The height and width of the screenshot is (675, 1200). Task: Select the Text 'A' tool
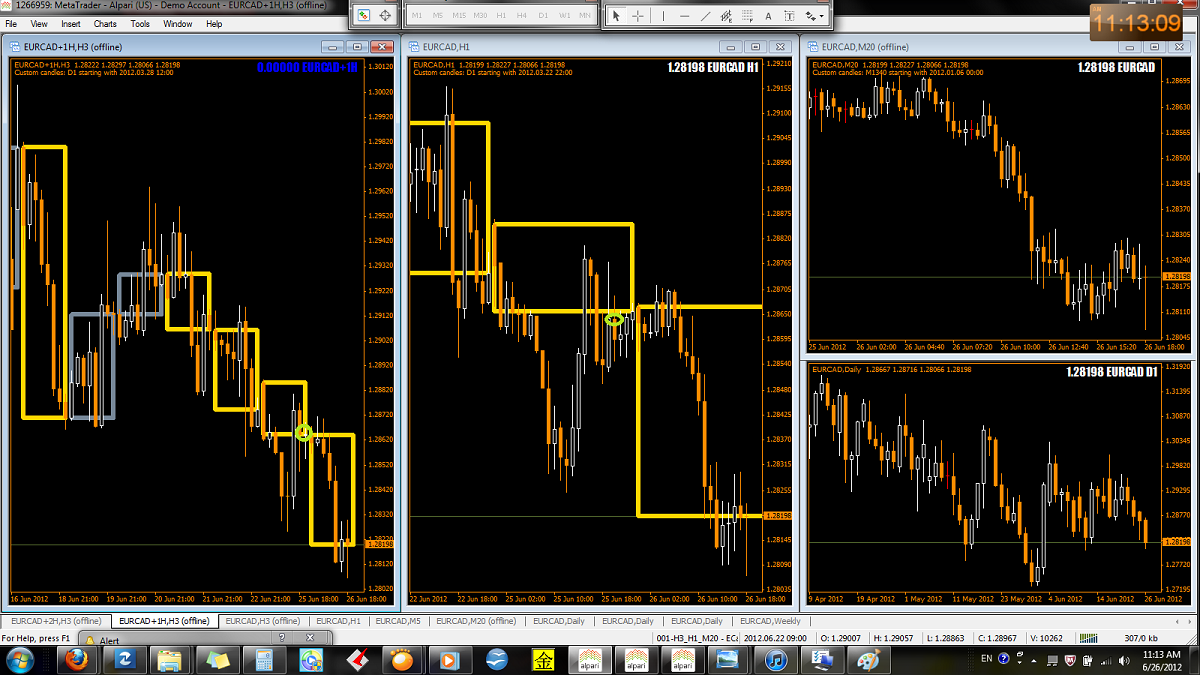point(768,16)
